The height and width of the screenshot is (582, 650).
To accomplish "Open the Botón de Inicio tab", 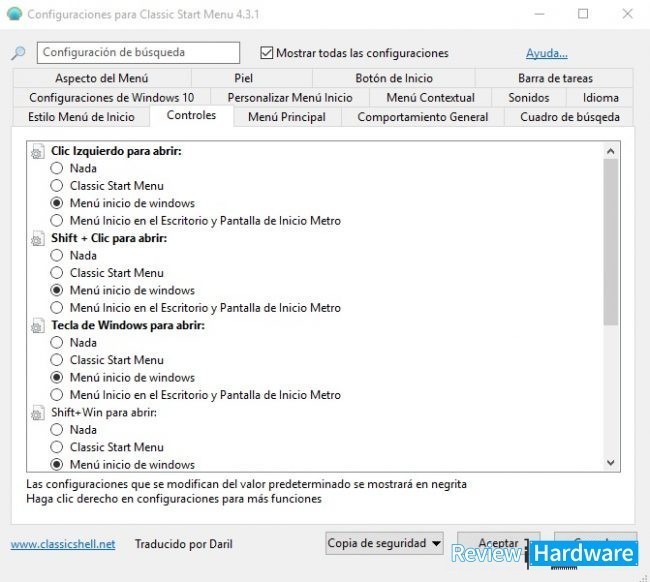I will pyautogui.click(x=394, y=78).
